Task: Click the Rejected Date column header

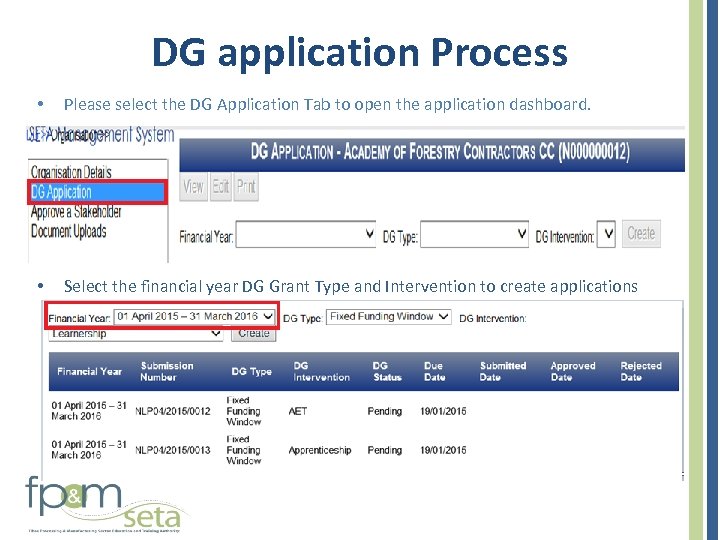Action: click(x=641, y=371)
